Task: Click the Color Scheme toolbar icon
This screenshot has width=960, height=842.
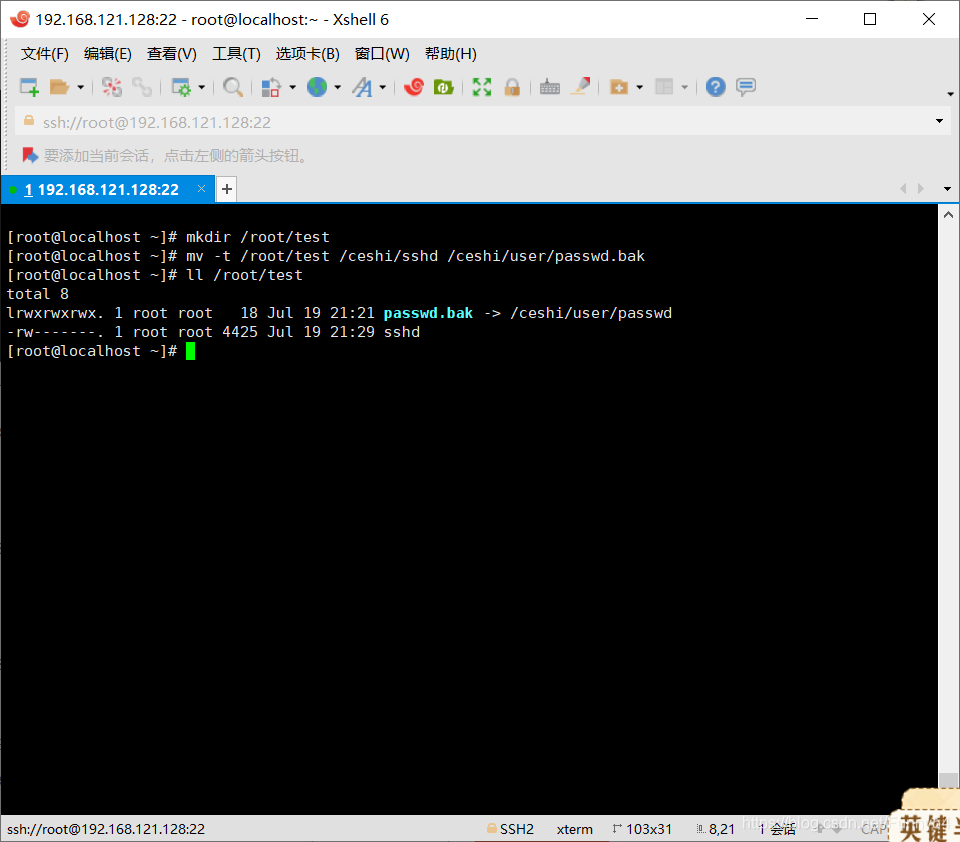Action: 271,87
